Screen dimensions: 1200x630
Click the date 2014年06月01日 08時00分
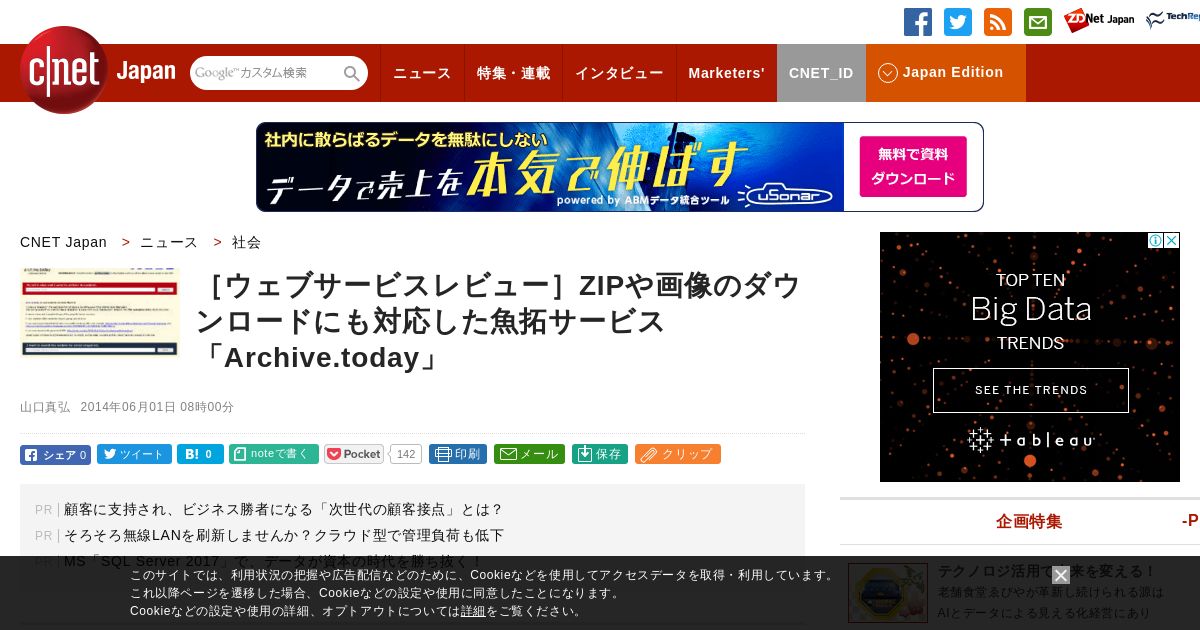tap(157, 407)
